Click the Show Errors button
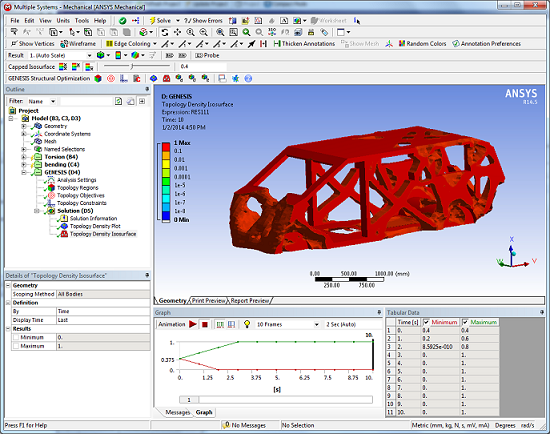550x434 pixels. coord(203,21)
